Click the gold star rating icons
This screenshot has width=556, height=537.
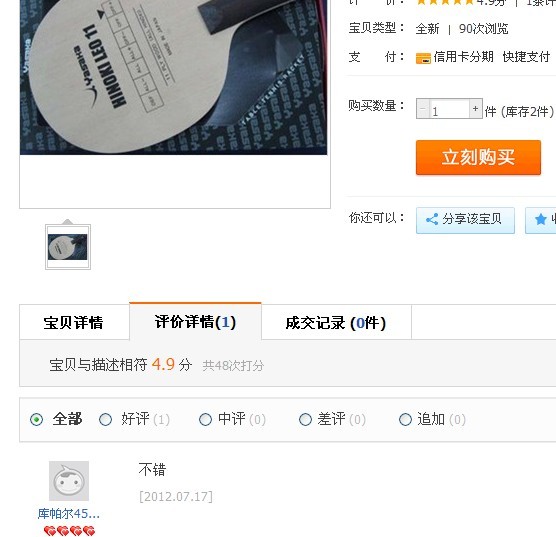[x=445, y=2]
